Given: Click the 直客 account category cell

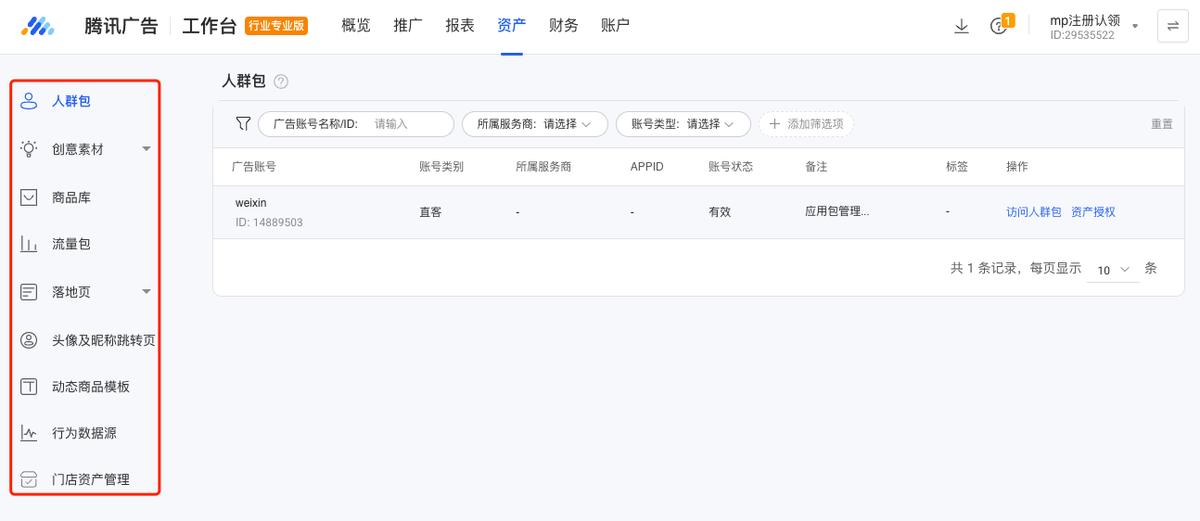Looking at the screenshot, I should tap(430, 212).
